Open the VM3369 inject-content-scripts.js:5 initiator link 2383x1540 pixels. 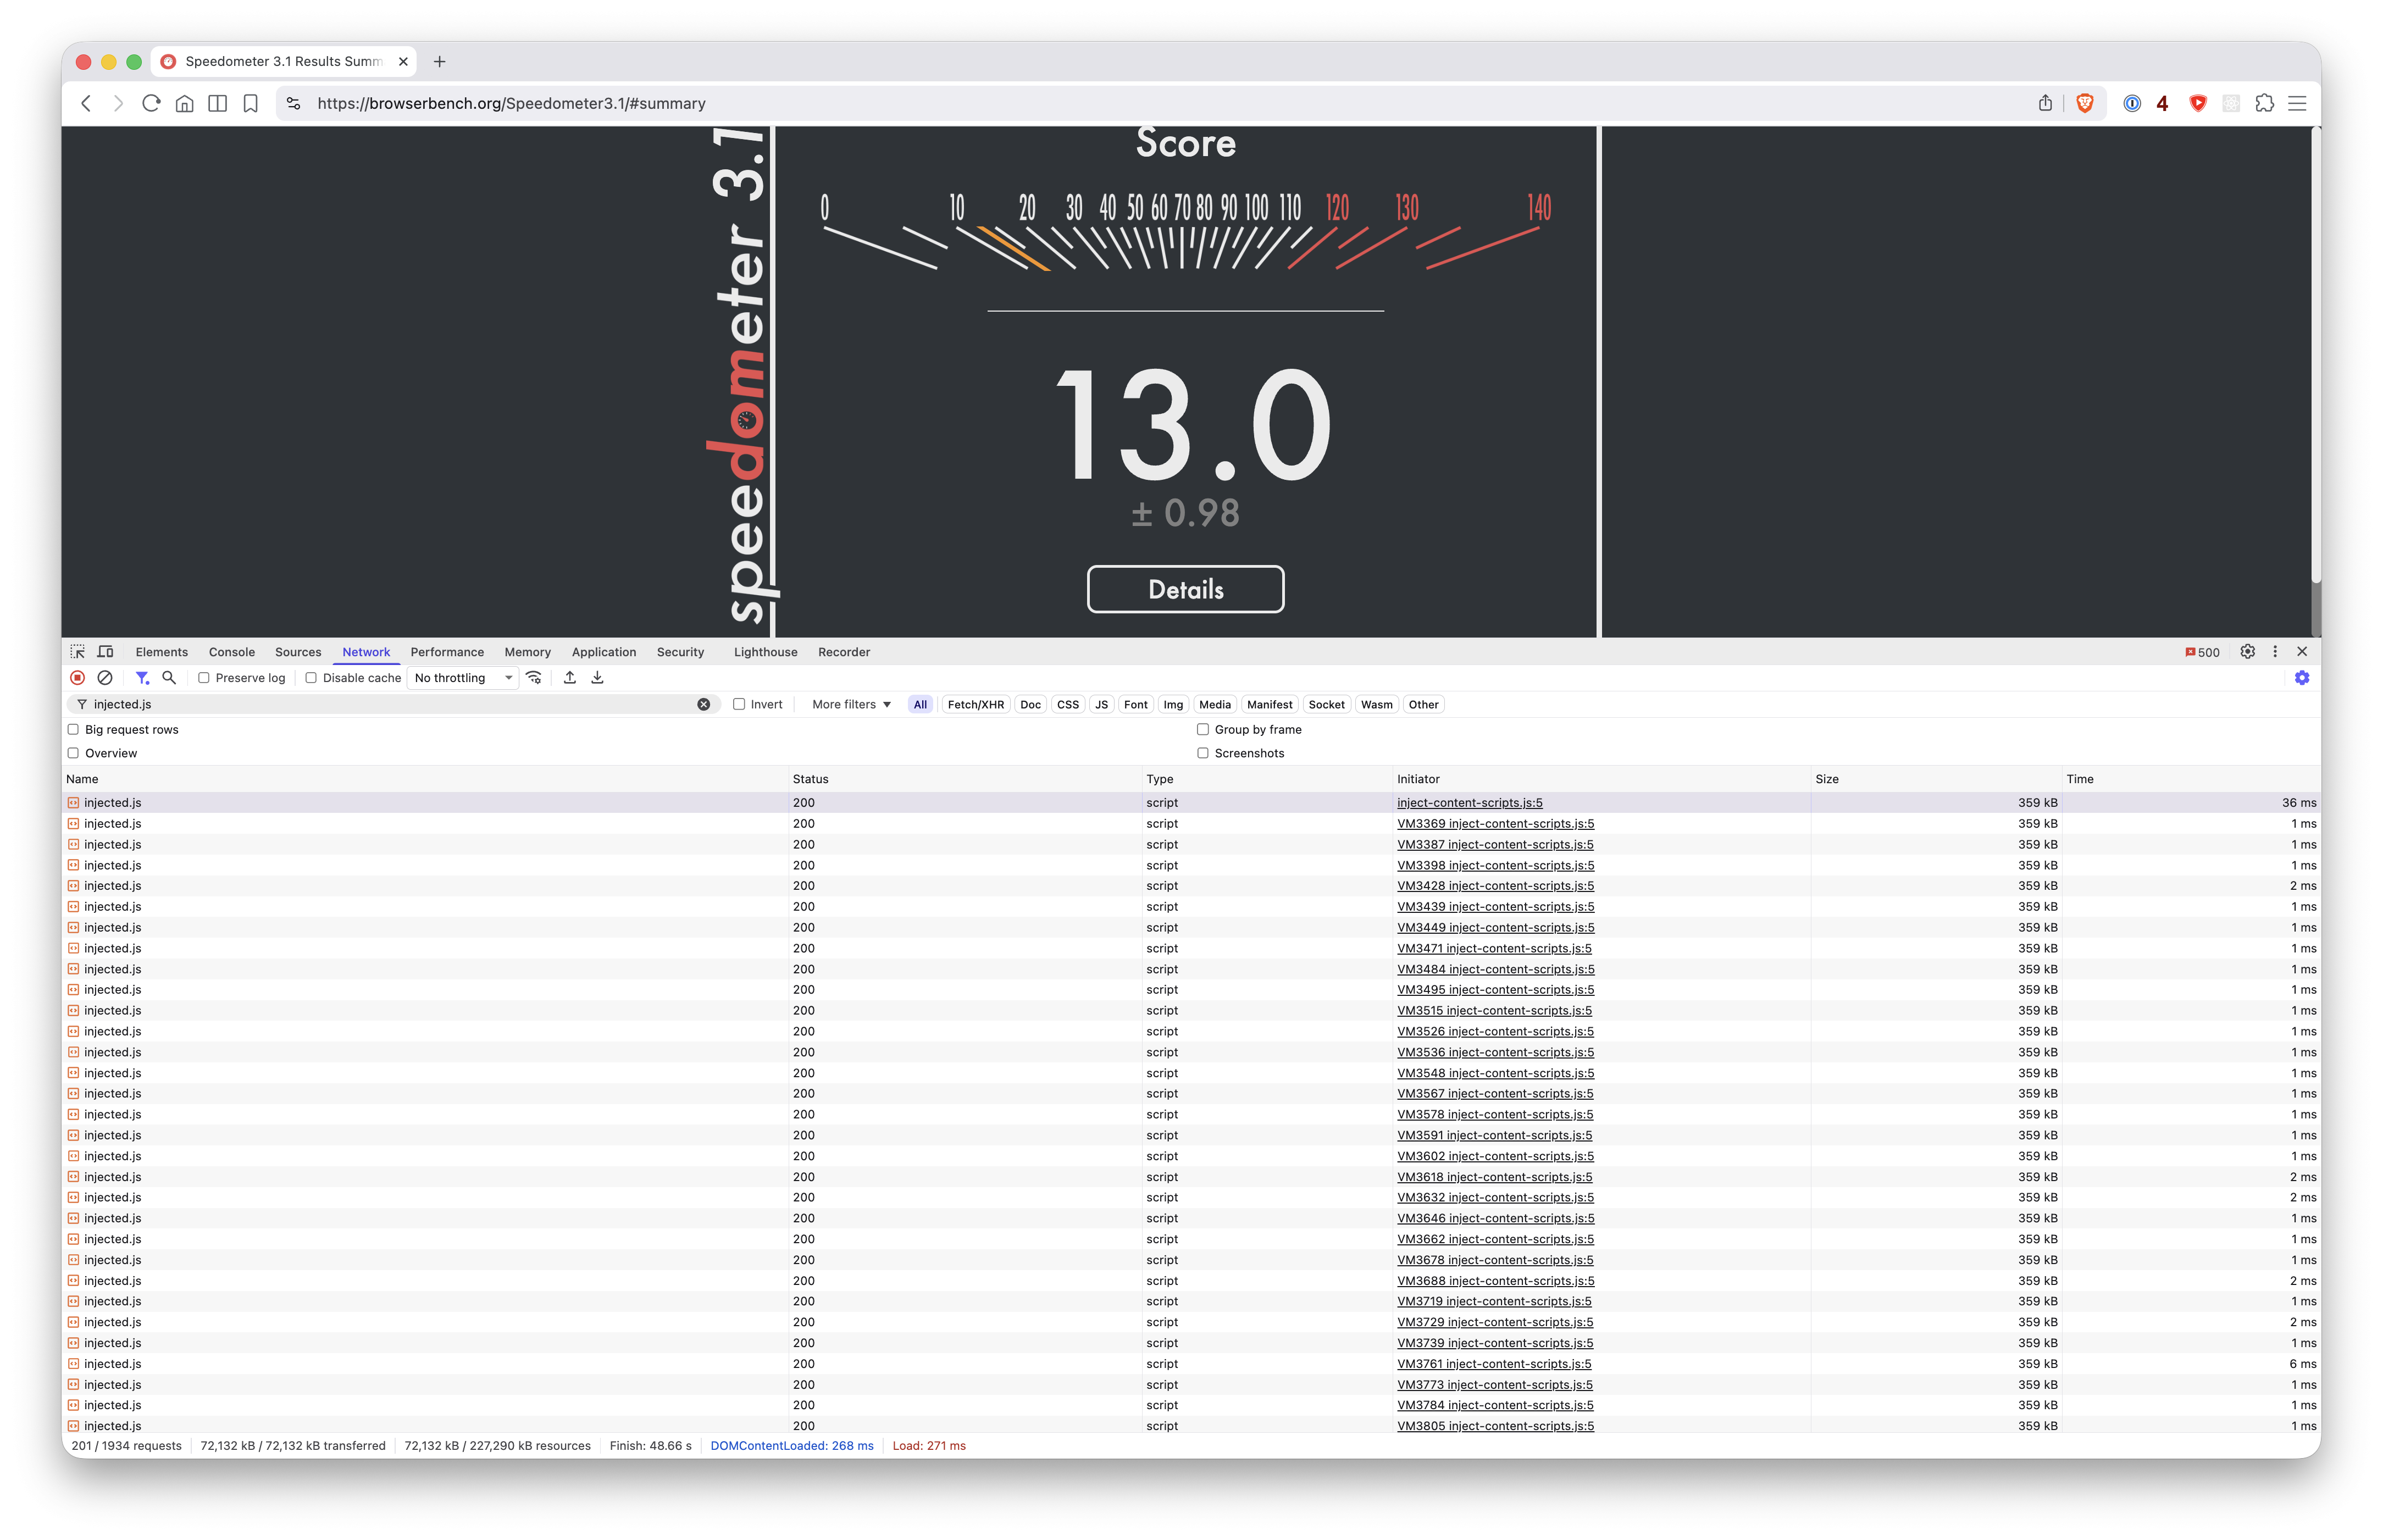pyautogui.click(x=1495, y=824)
